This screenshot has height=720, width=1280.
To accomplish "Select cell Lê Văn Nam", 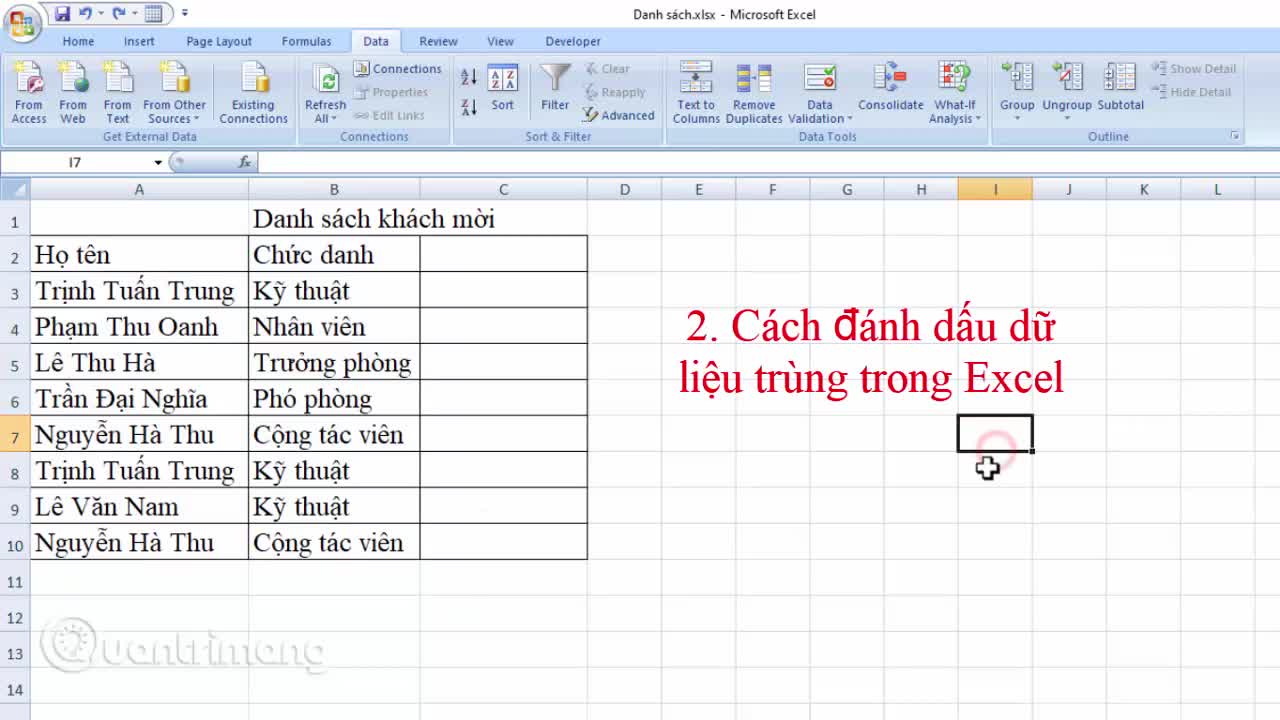I will 139,507.
